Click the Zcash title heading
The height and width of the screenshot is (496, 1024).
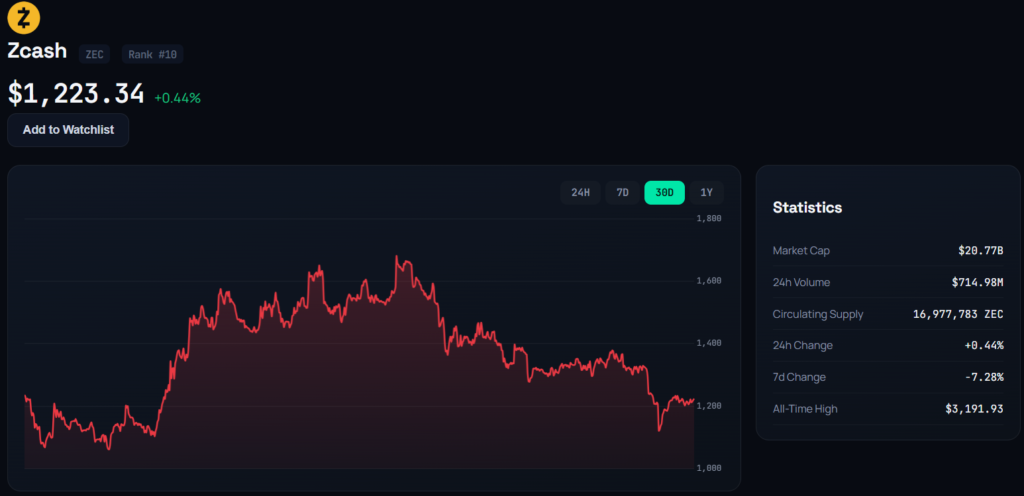(37, 51)
